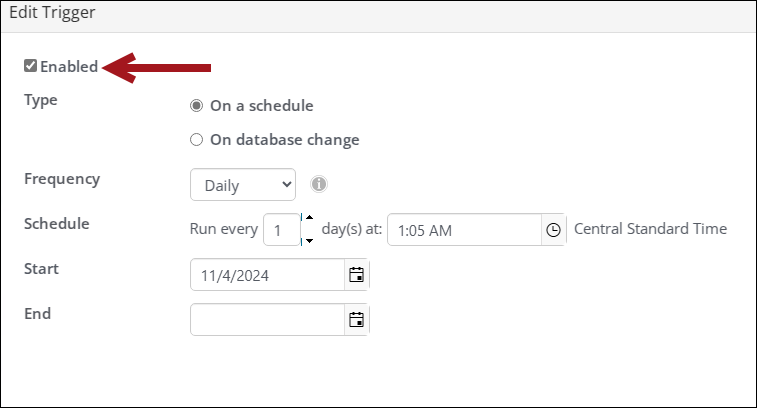Click the Central Standard Time text

[x=650, y=228]
